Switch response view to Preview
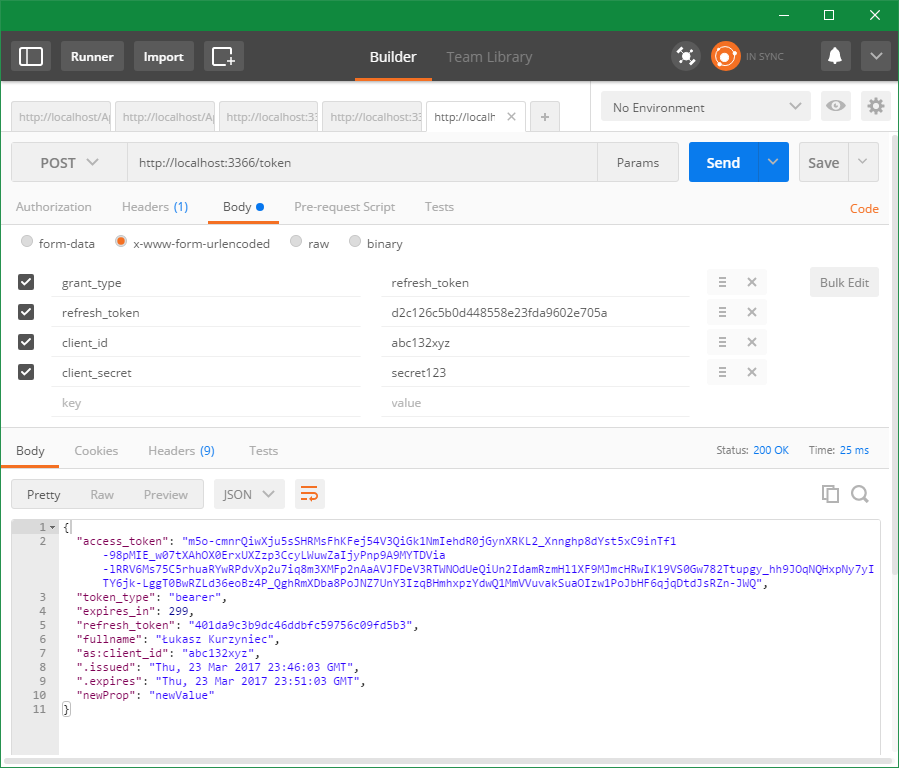 point(166,494)
